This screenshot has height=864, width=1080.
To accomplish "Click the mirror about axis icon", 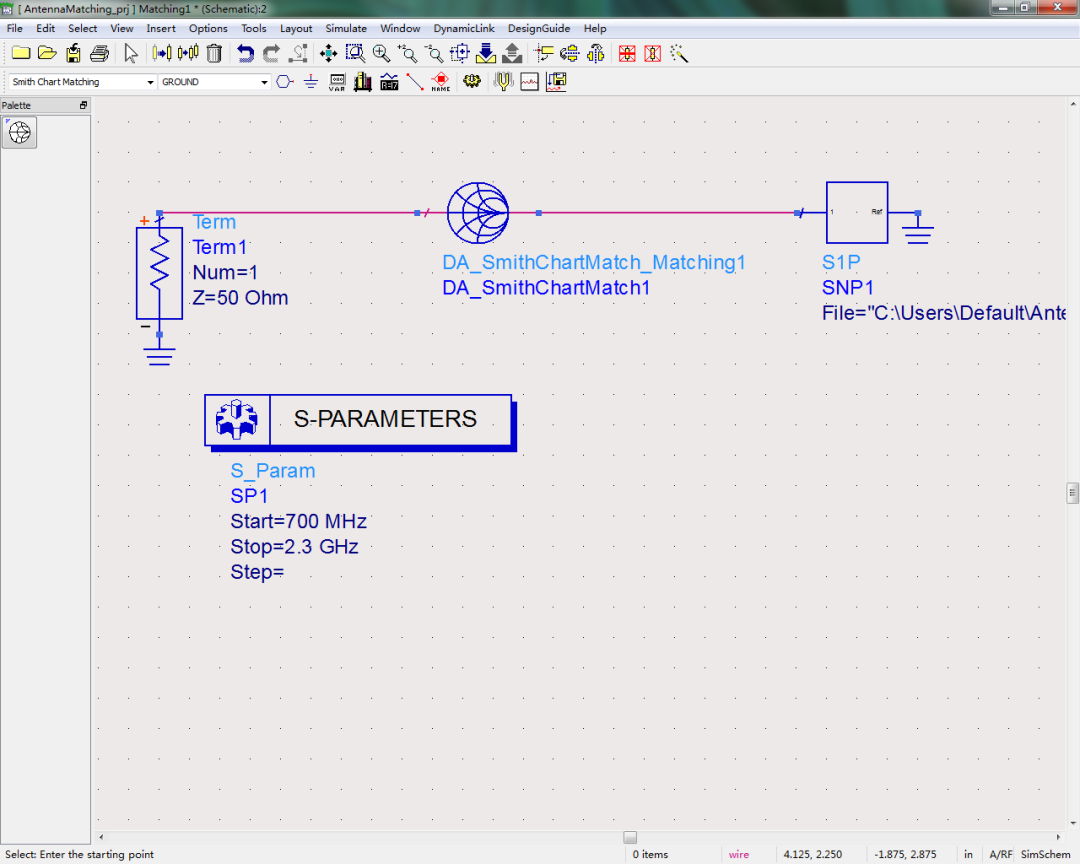I will (596, 53).
